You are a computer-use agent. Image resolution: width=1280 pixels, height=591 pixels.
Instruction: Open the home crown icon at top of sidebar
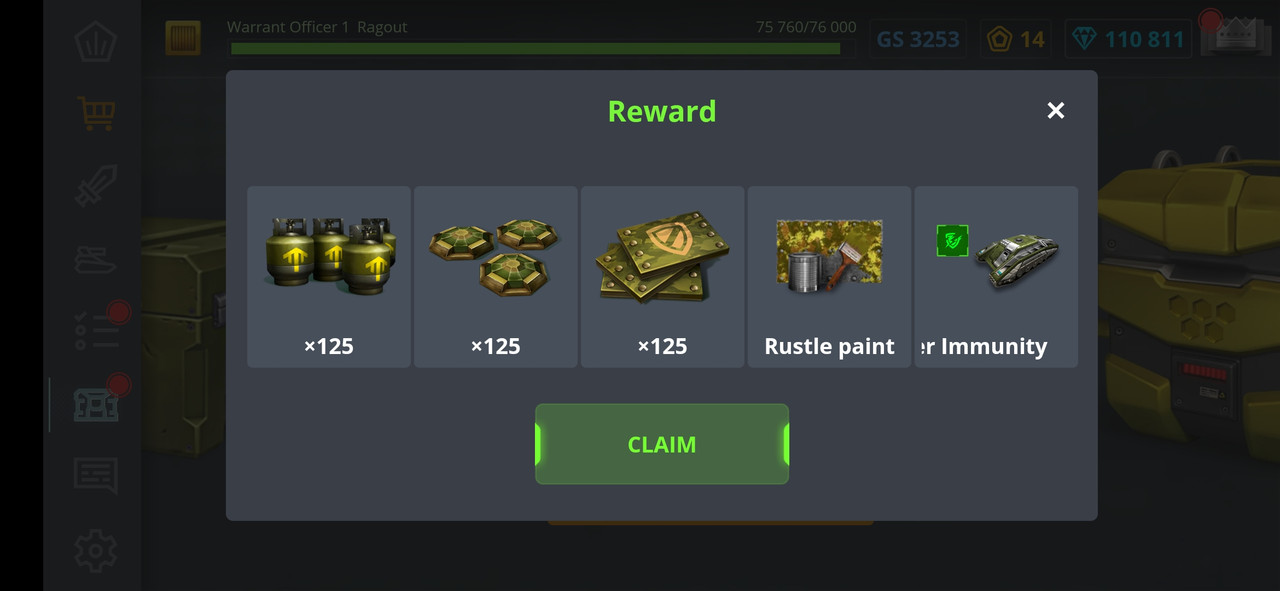pos(96,41)
